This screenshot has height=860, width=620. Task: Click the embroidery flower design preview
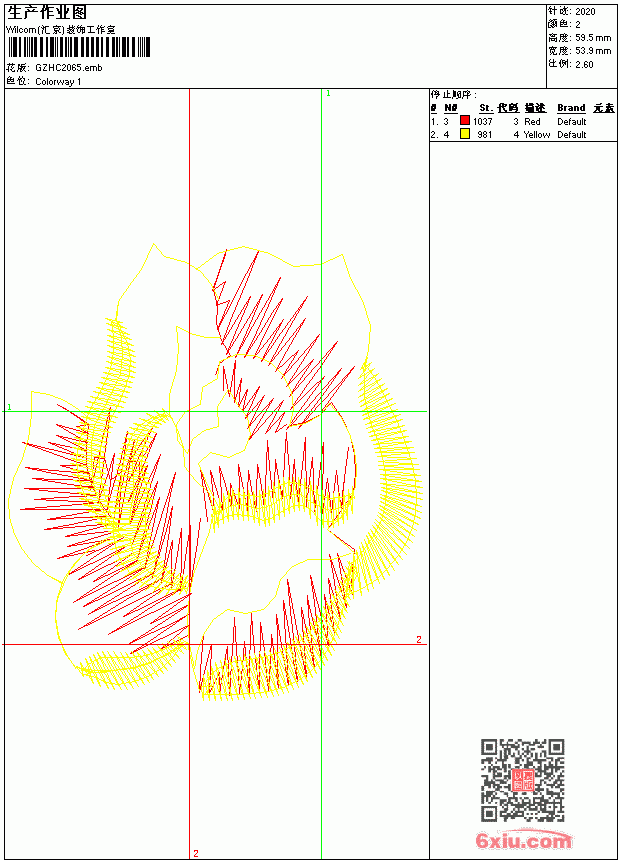click(216, 473)
